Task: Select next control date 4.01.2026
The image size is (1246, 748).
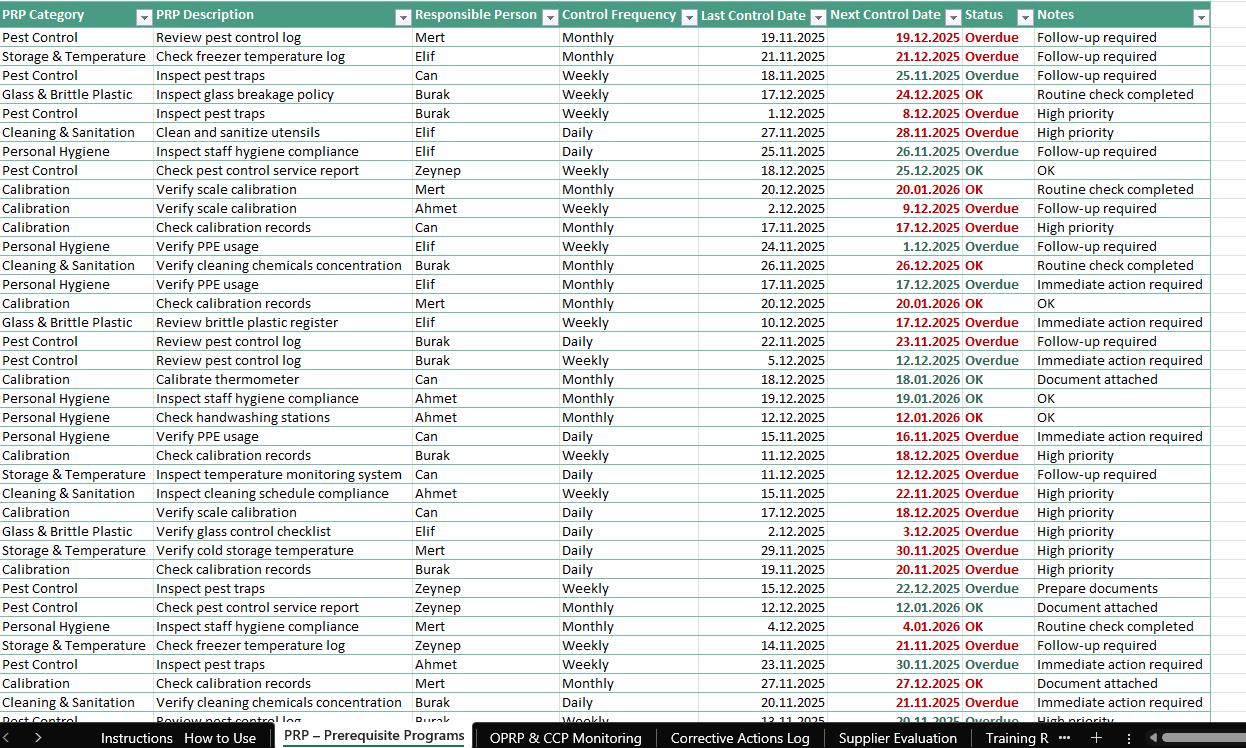Action: [x=895, y=626]
